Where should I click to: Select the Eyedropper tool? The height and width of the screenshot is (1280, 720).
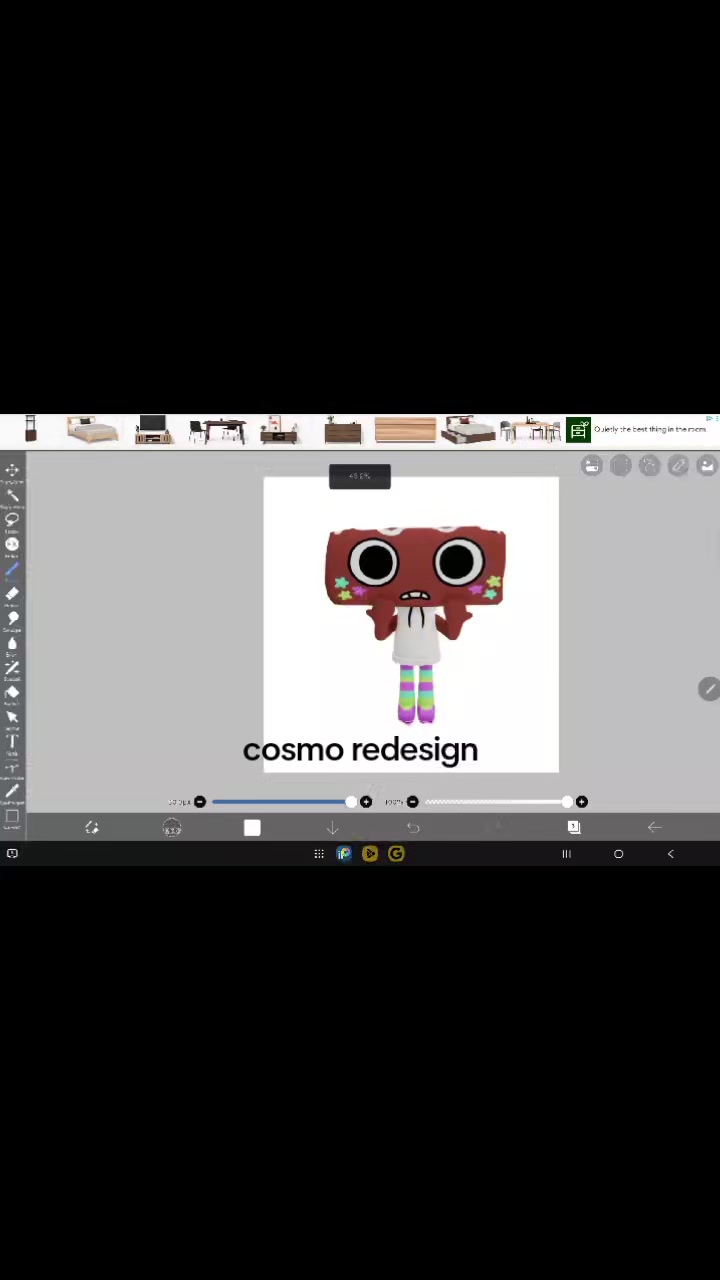click(12, 791)
